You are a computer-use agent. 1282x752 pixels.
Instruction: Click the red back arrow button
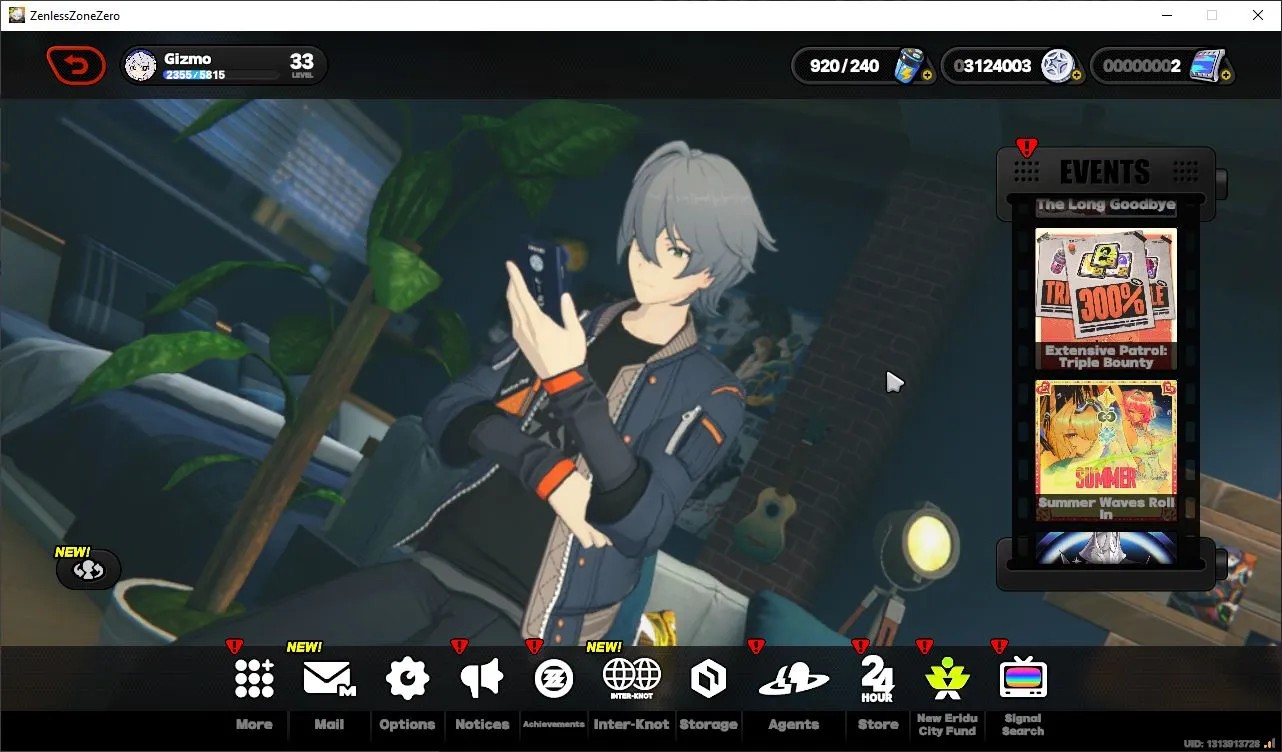(76, 66)
